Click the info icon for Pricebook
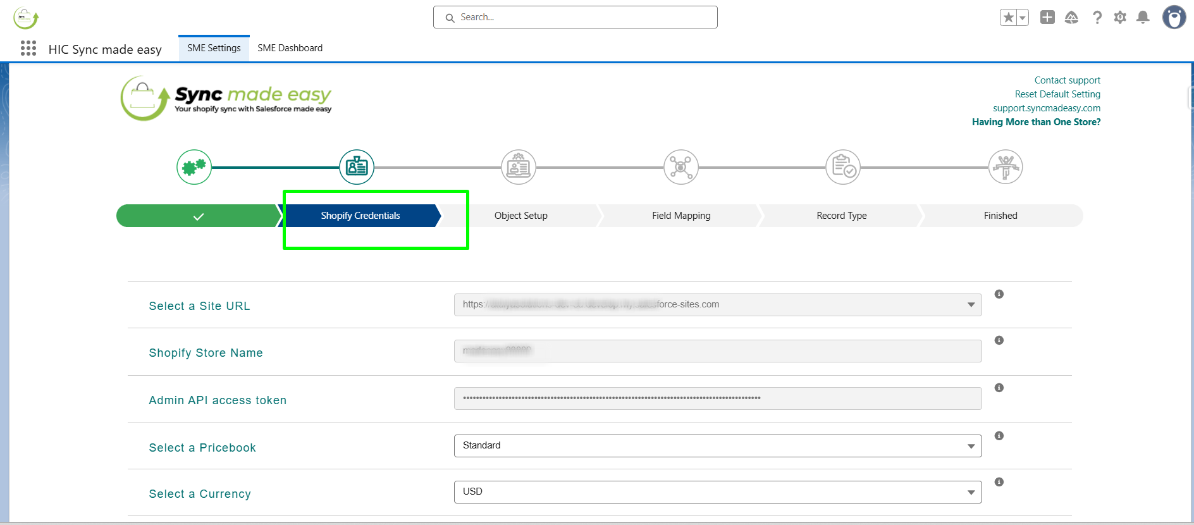Image resolution: width=1194 pixels, height=525 pixels. click(x=999, y=435)
